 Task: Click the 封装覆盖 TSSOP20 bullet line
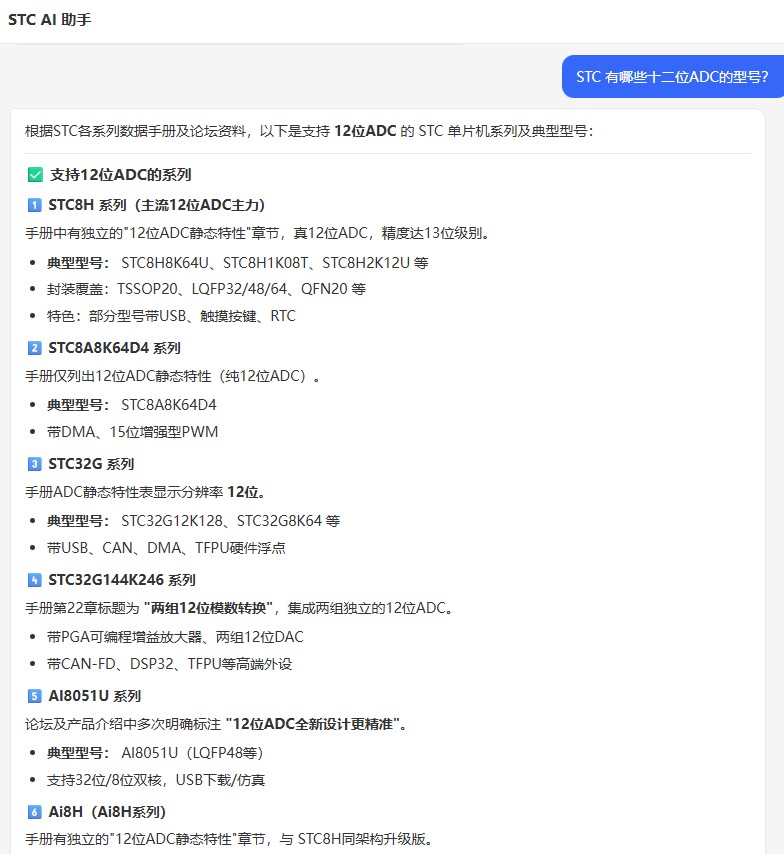[206, 289]
